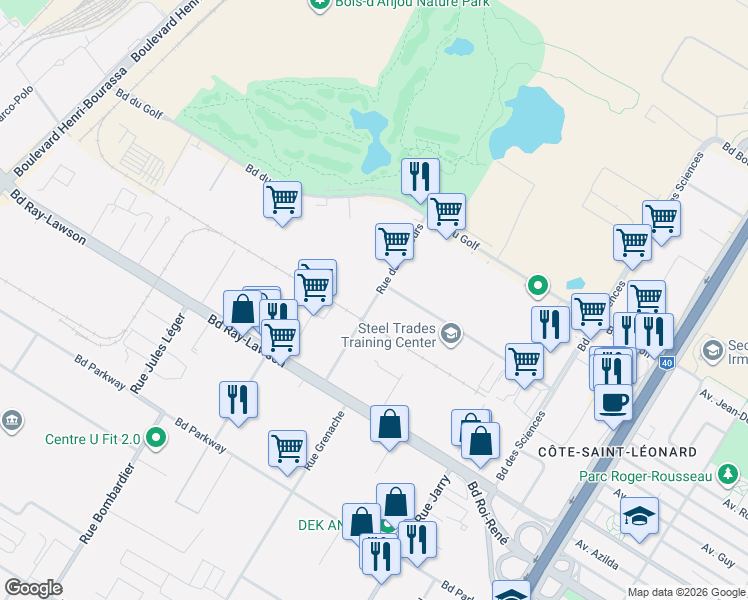Select the museum building icon at left edge
This screenshot has height=600, width=748.
(x=12, y=421)
